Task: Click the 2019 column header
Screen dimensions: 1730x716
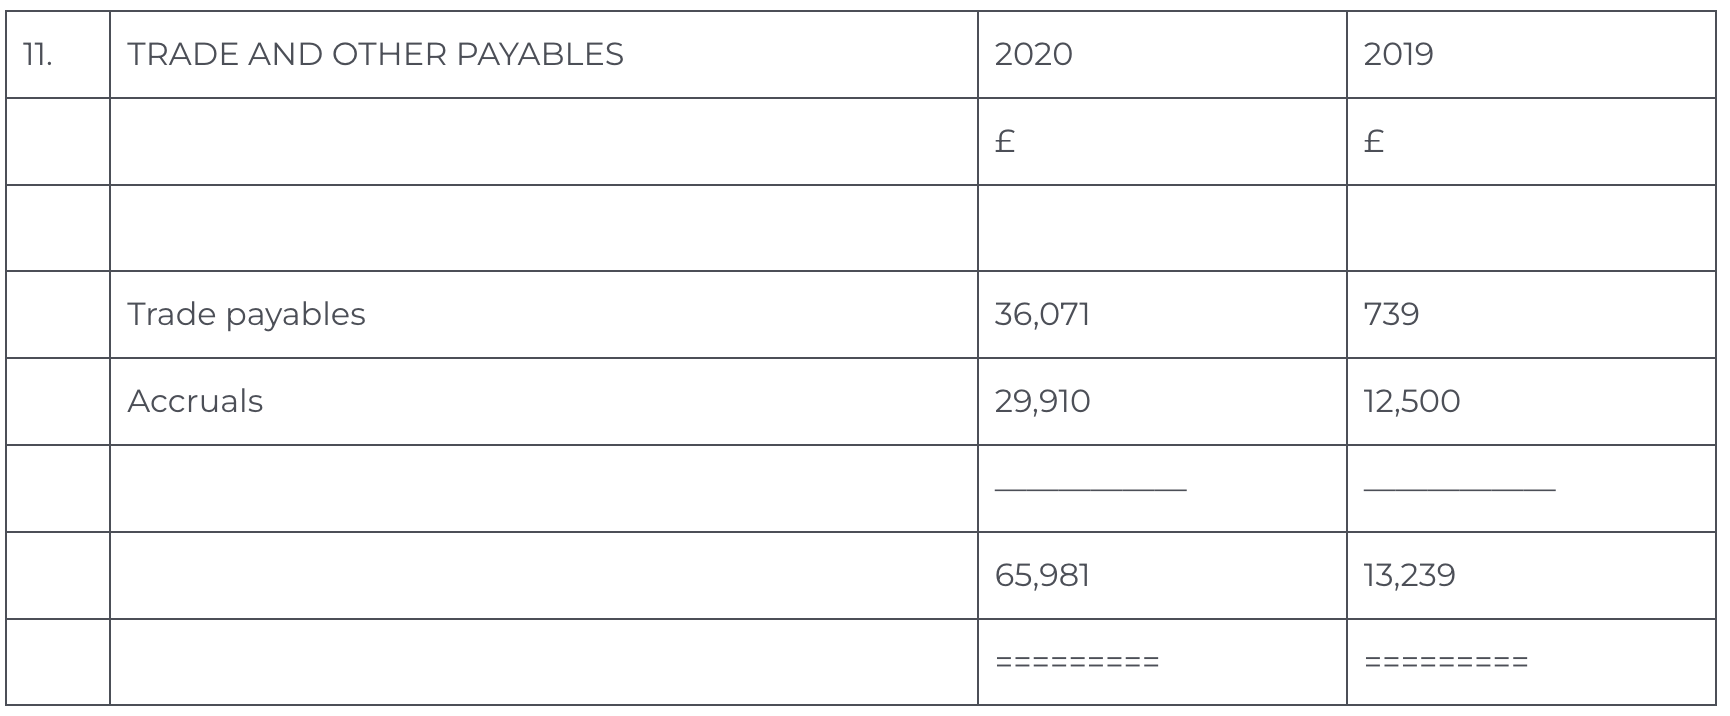Action: (x=1398, y=54)
